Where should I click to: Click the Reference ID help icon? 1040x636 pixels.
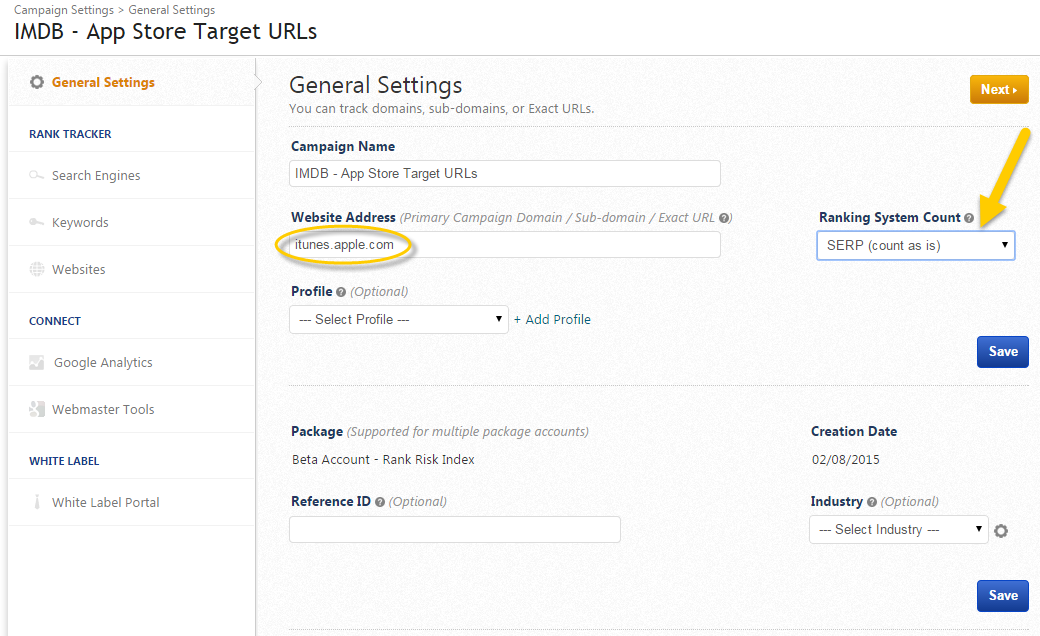pos(380,502)
